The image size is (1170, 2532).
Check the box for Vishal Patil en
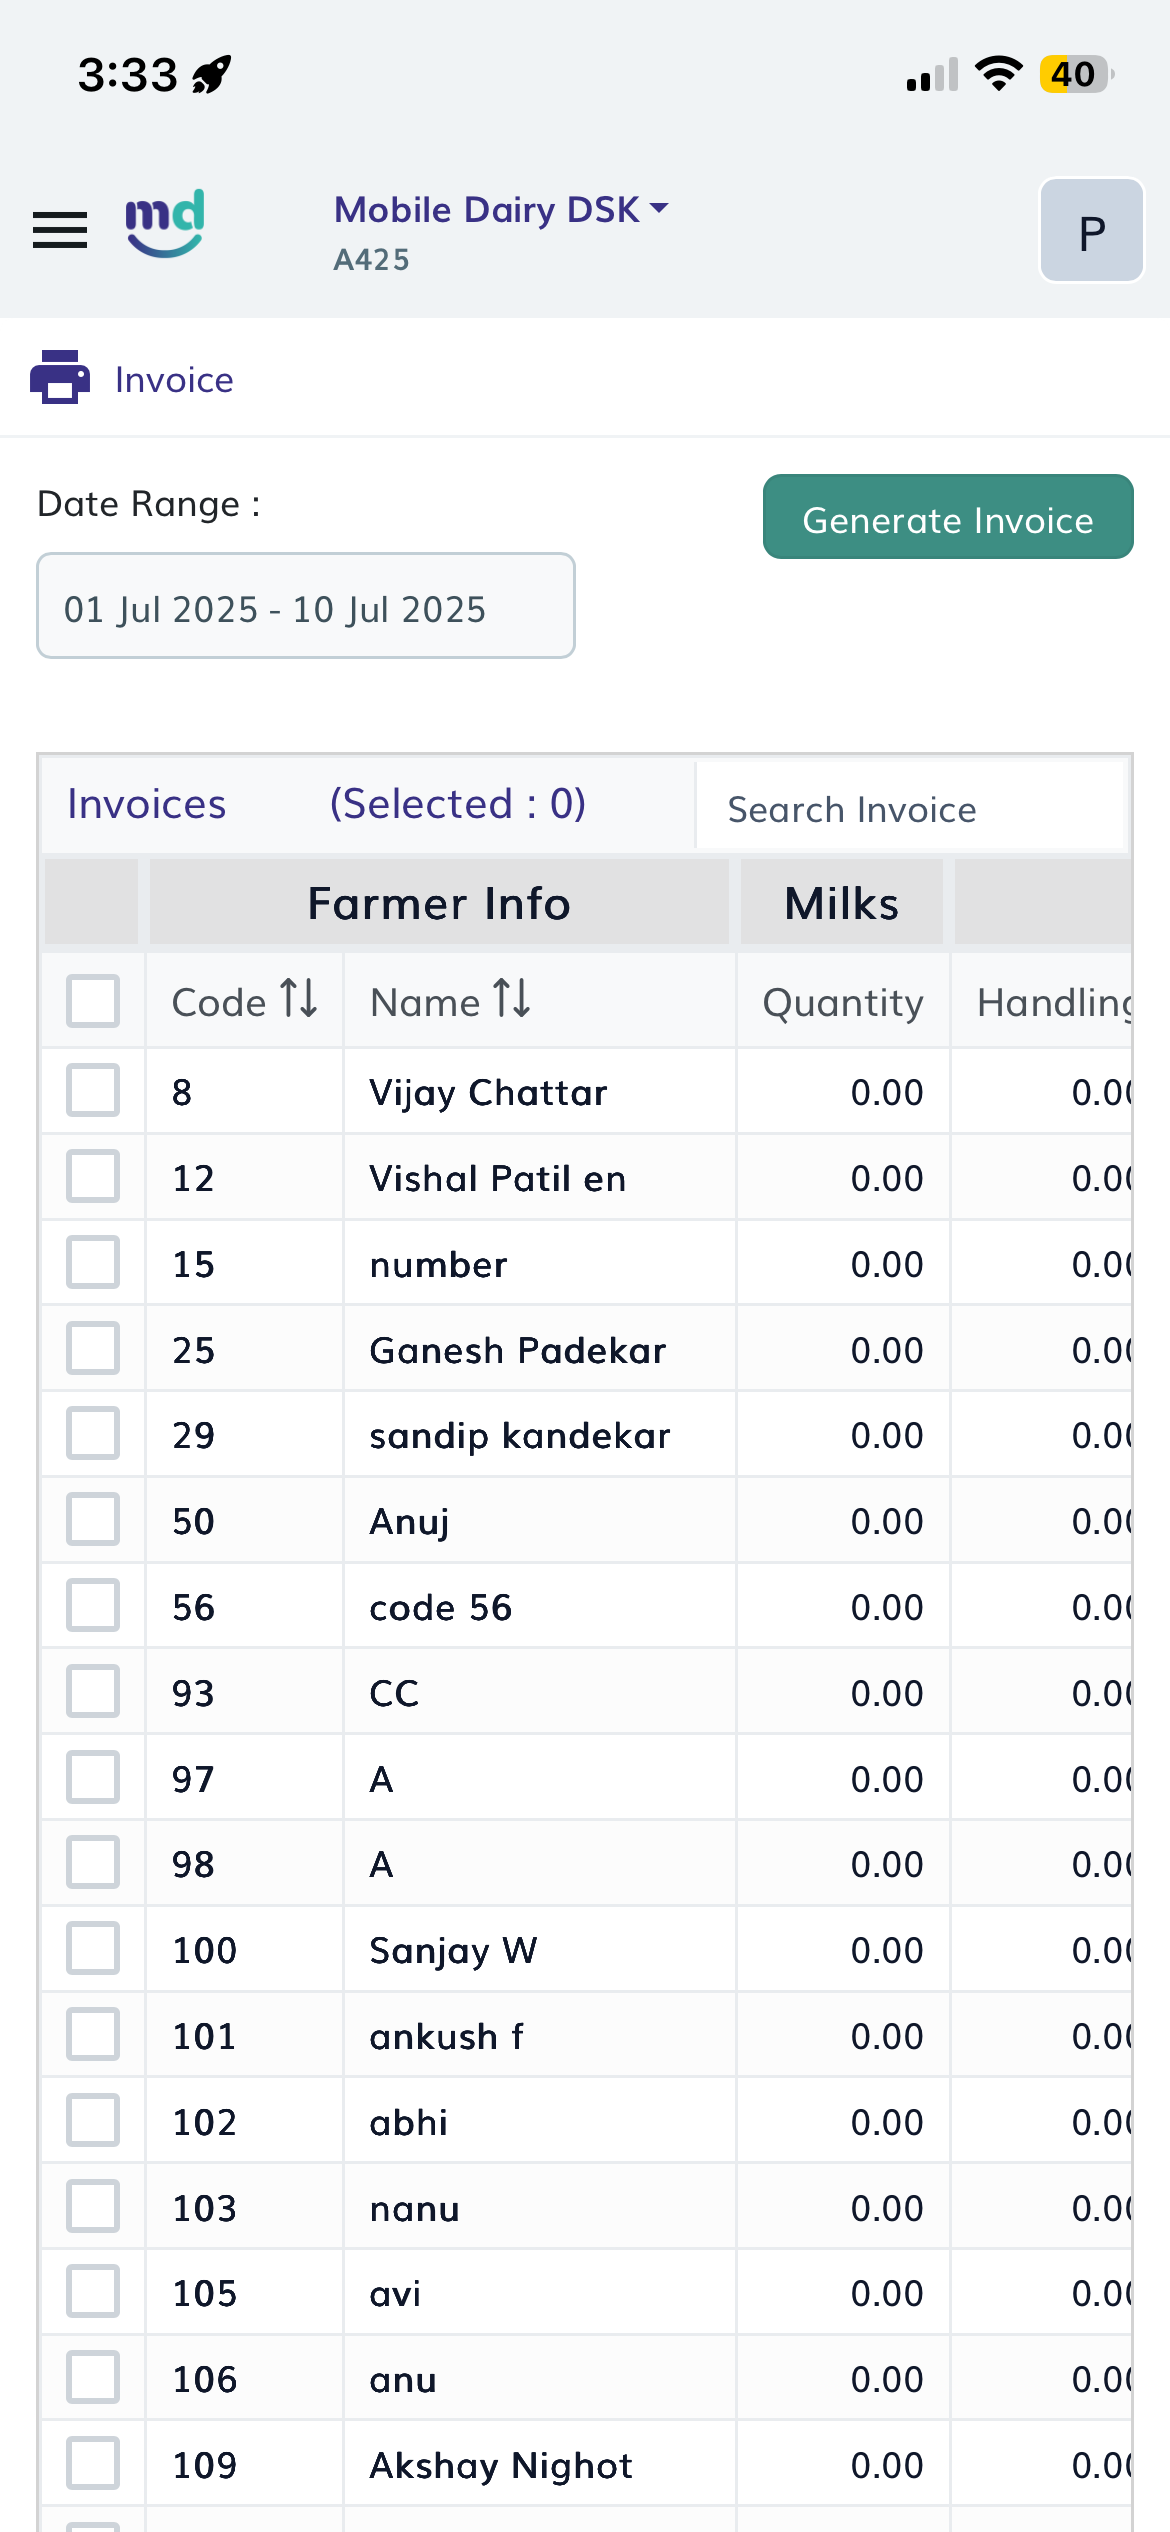click(x=93, y=1176)
